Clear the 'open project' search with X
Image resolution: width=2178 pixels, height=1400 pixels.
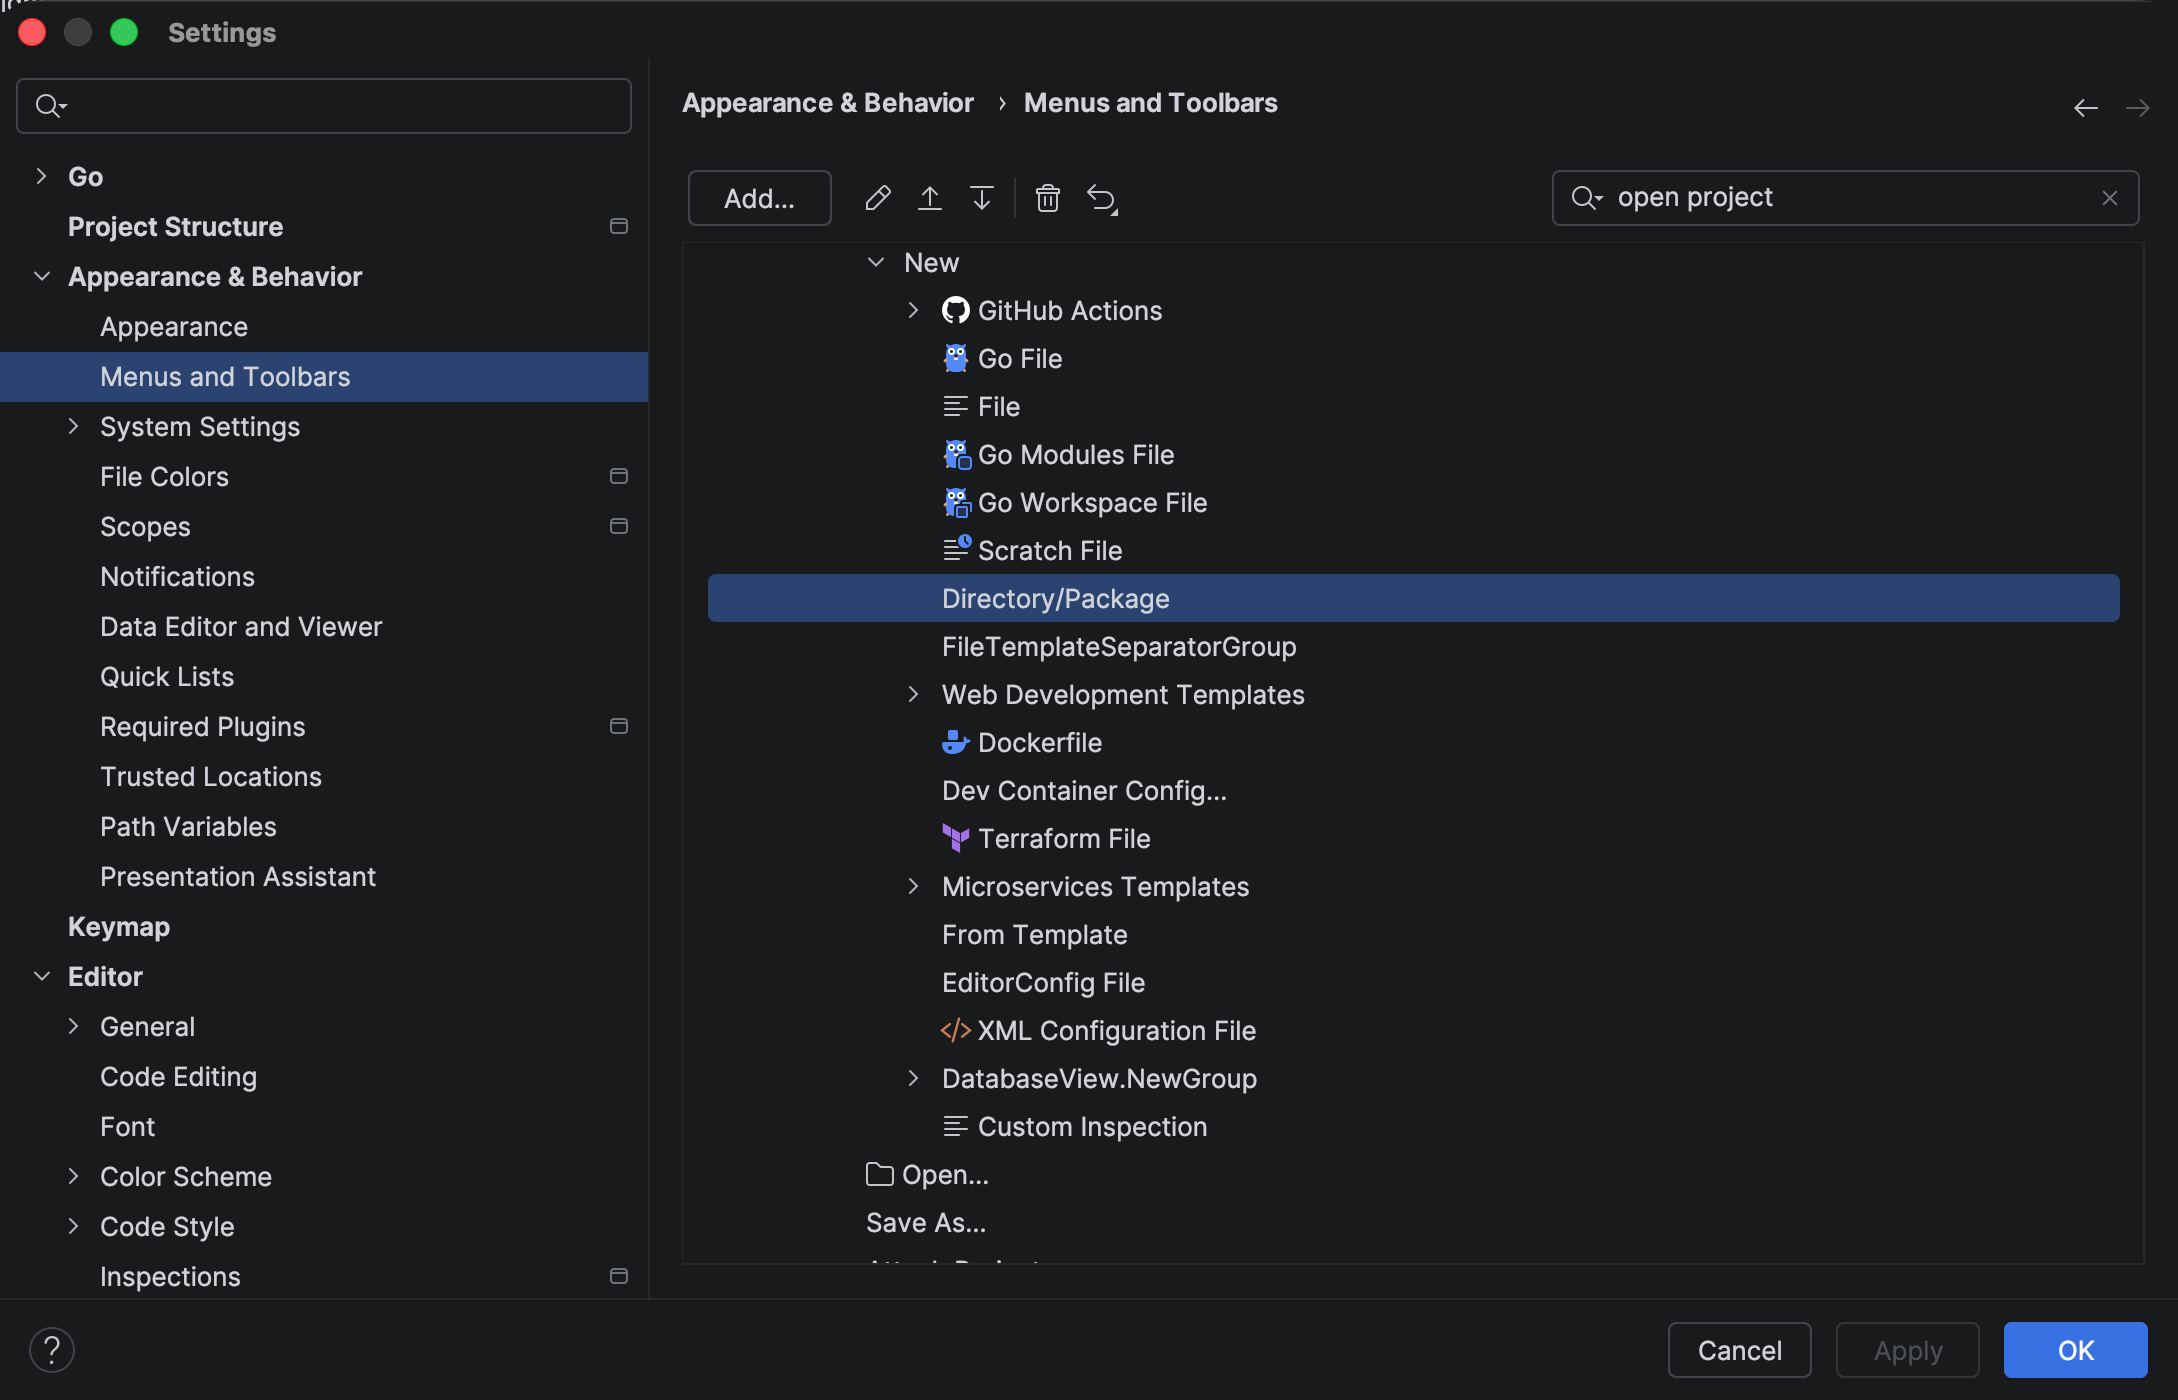[2110, 198]
